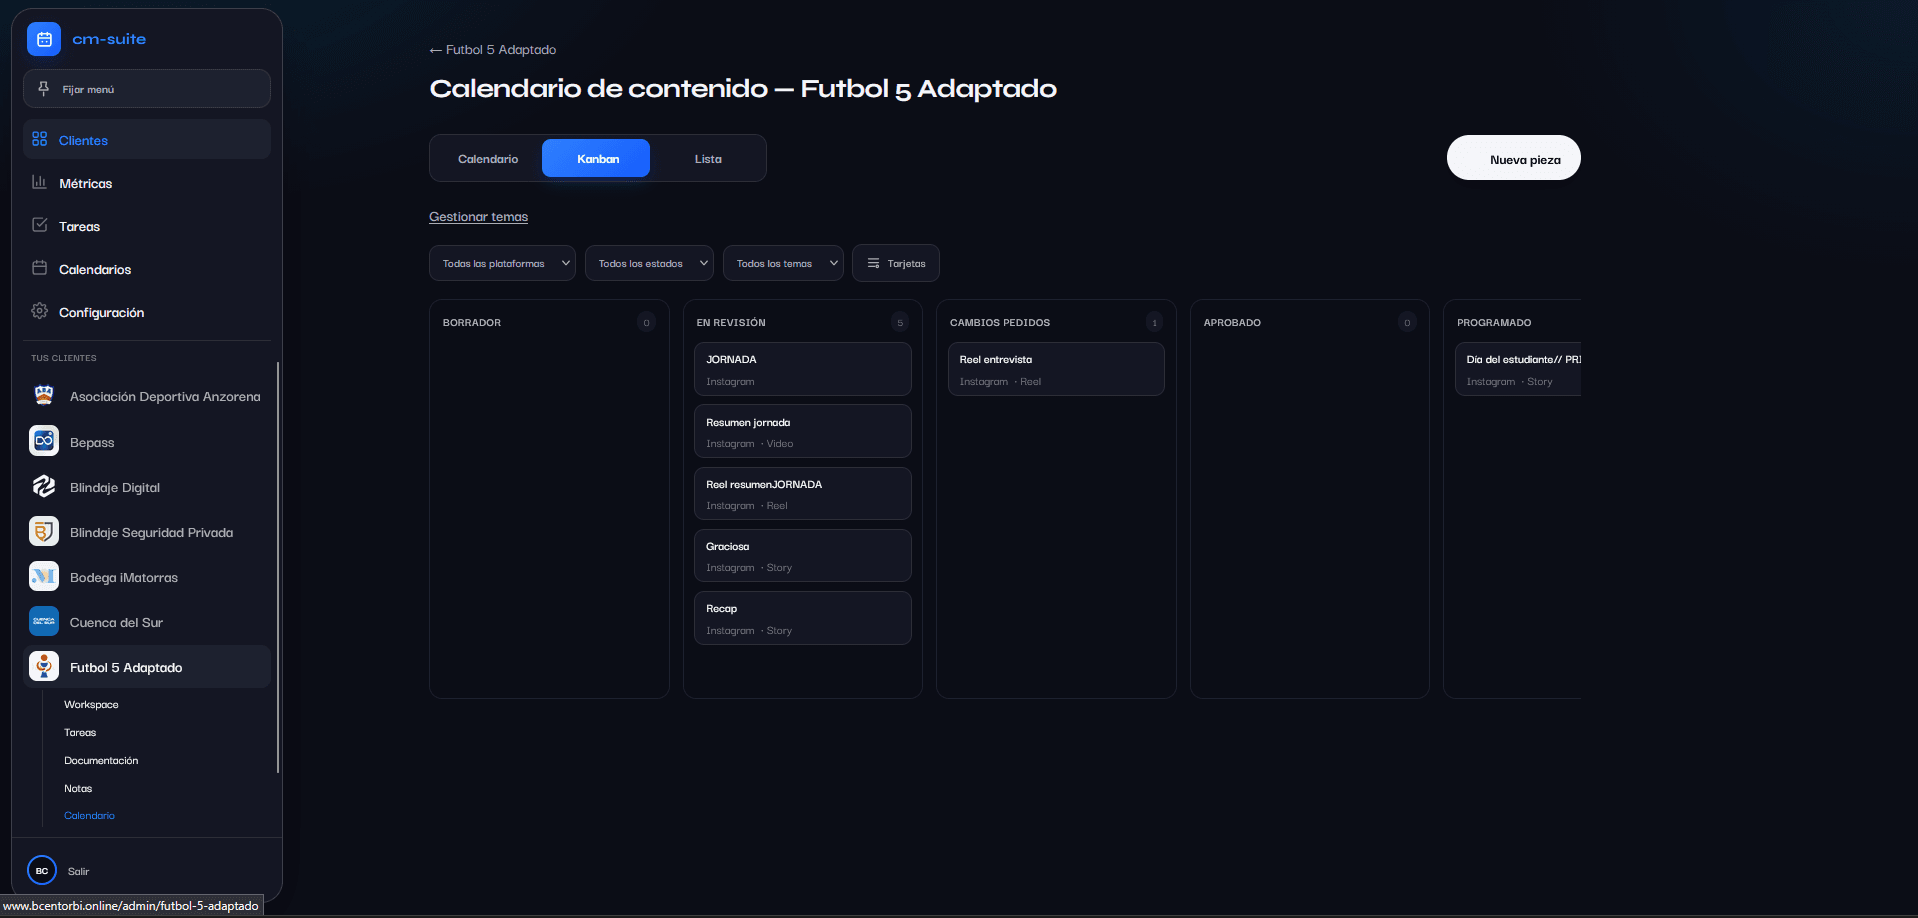This screenshot has width=1918, height=918.
Task: Click Salir to log out
Action: pyautogui.click(x=78, y=871)
